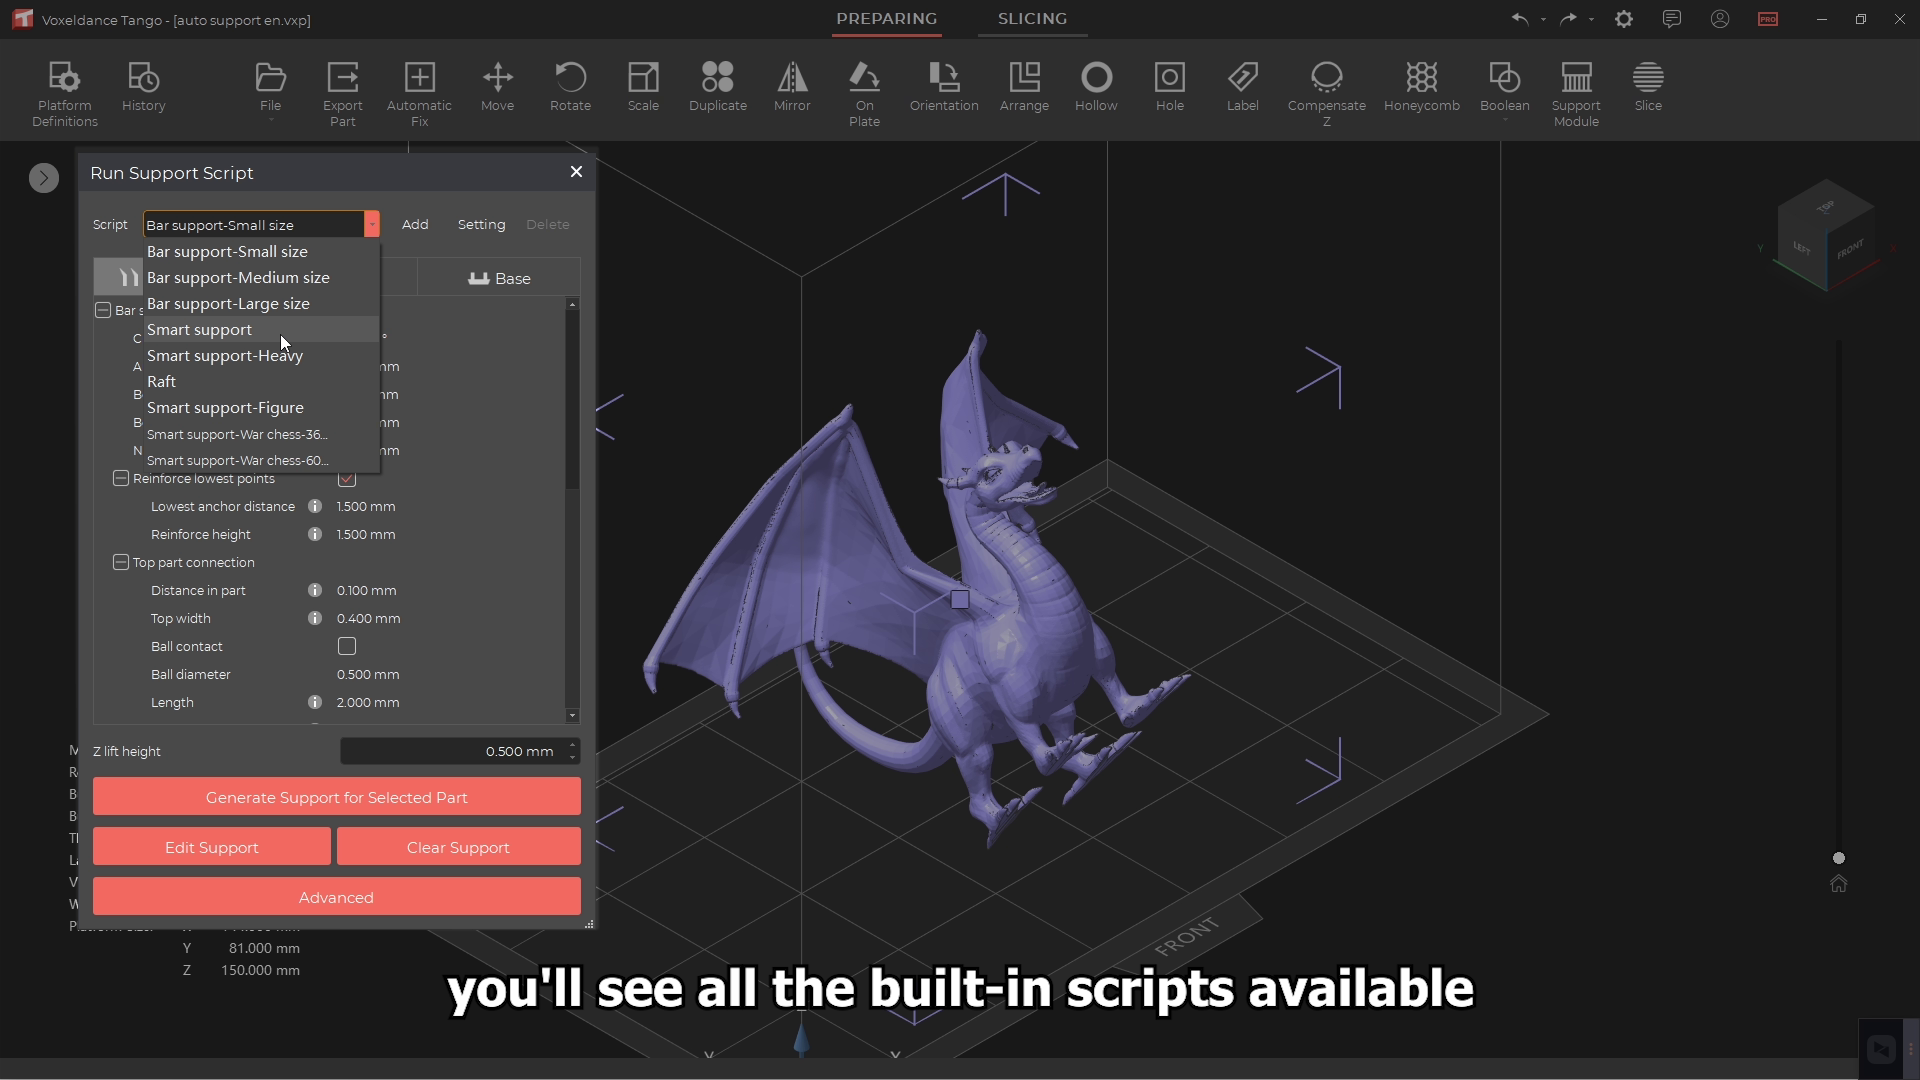The image size is (1920, 1080).
Task: Choose Smart support-War chess-36 script
Action: pyautogui.click(x=261, y=434)
